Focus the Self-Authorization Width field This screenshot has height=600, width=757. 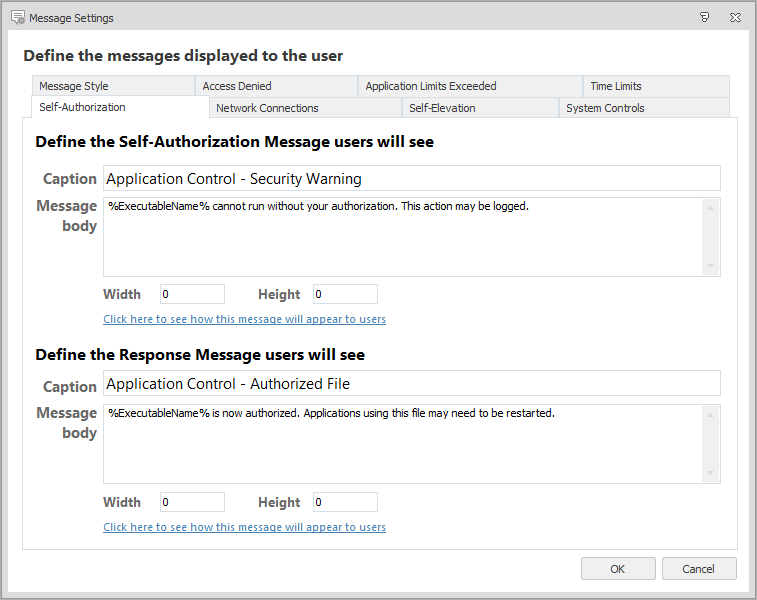192,294
